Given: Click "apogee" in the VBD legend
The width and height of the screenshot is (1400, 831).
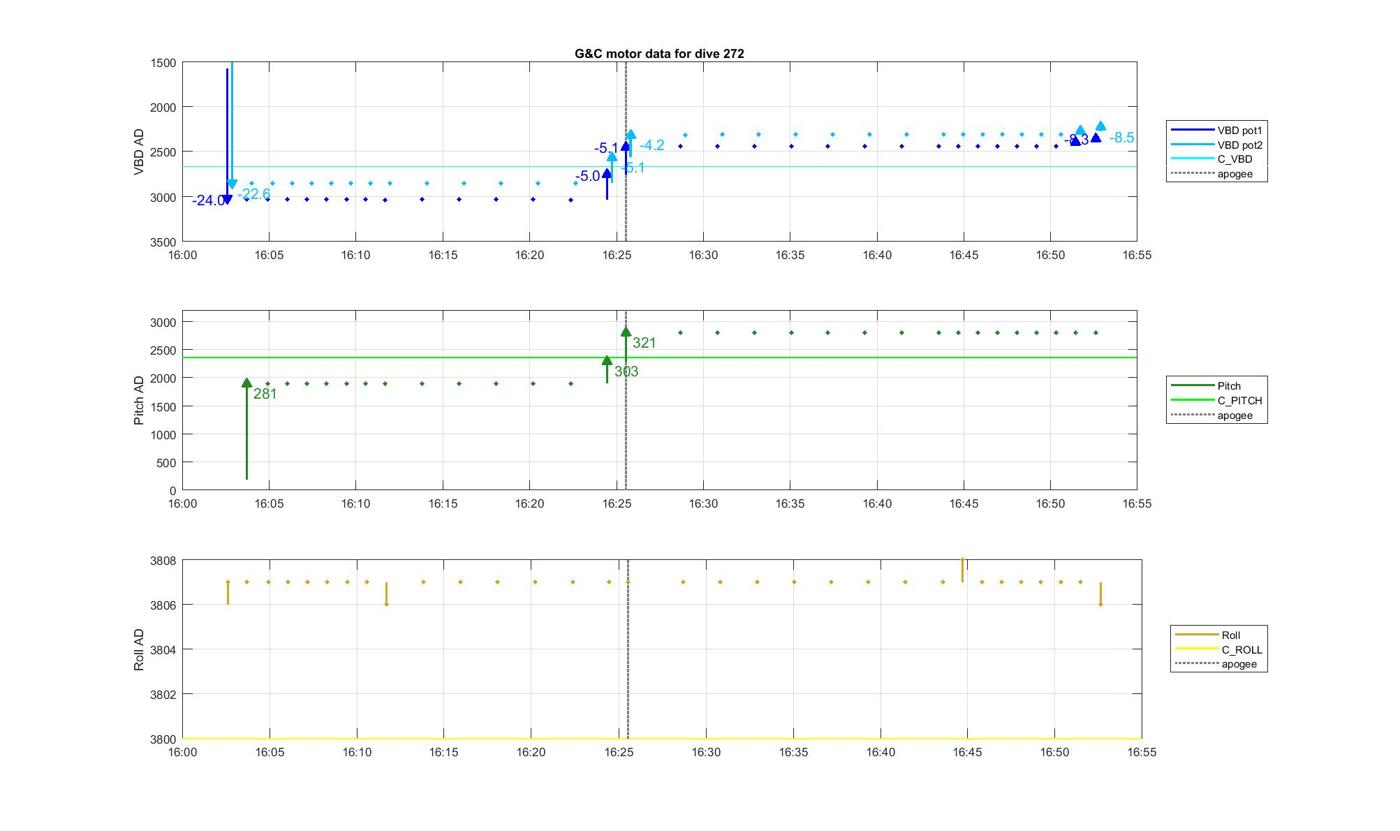Looking at the screenshot, I should click(1212, 174).
